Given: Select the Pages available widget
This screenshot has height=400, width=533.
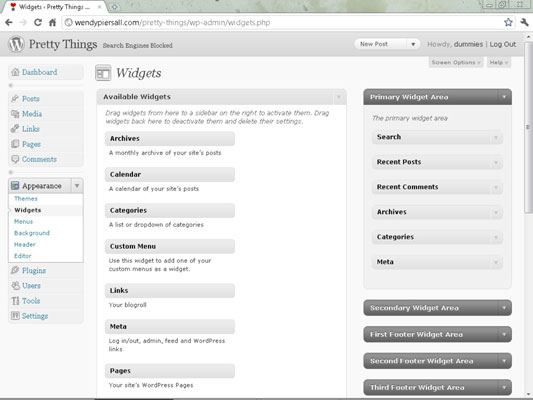Looking at the screenshot, I should tap(170, 371).
